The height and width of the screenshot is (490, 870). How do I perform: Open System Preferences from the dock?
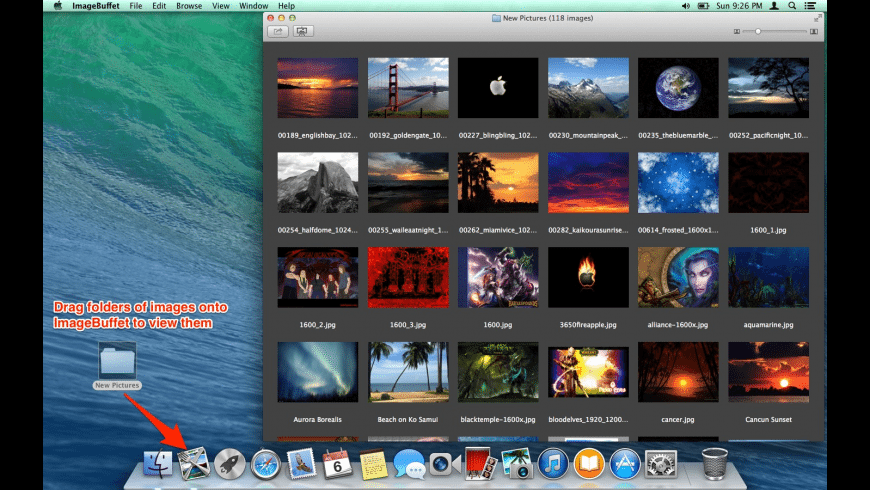(x=661, y=464)
